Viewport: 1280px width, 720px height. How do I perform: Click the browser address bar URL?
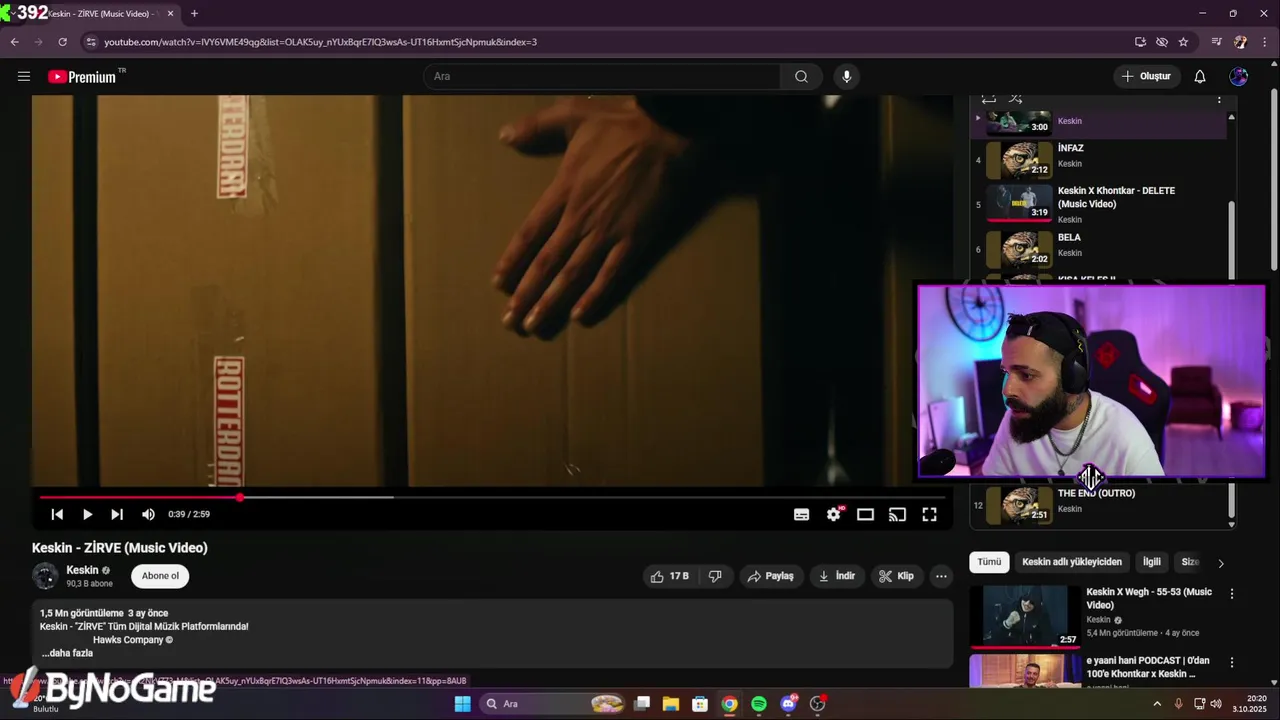click(x=320, y=42)
